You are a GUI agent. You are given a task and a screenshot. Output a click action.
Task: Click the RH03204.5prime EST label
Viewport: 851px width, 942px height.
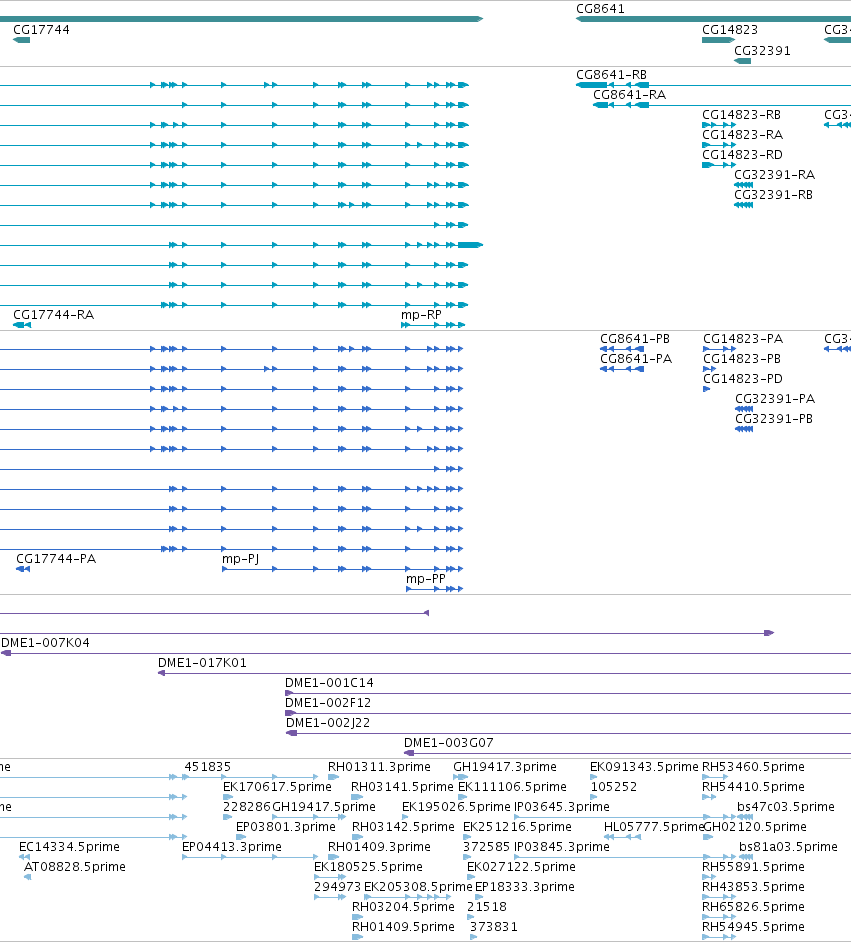tap(403, 907)
